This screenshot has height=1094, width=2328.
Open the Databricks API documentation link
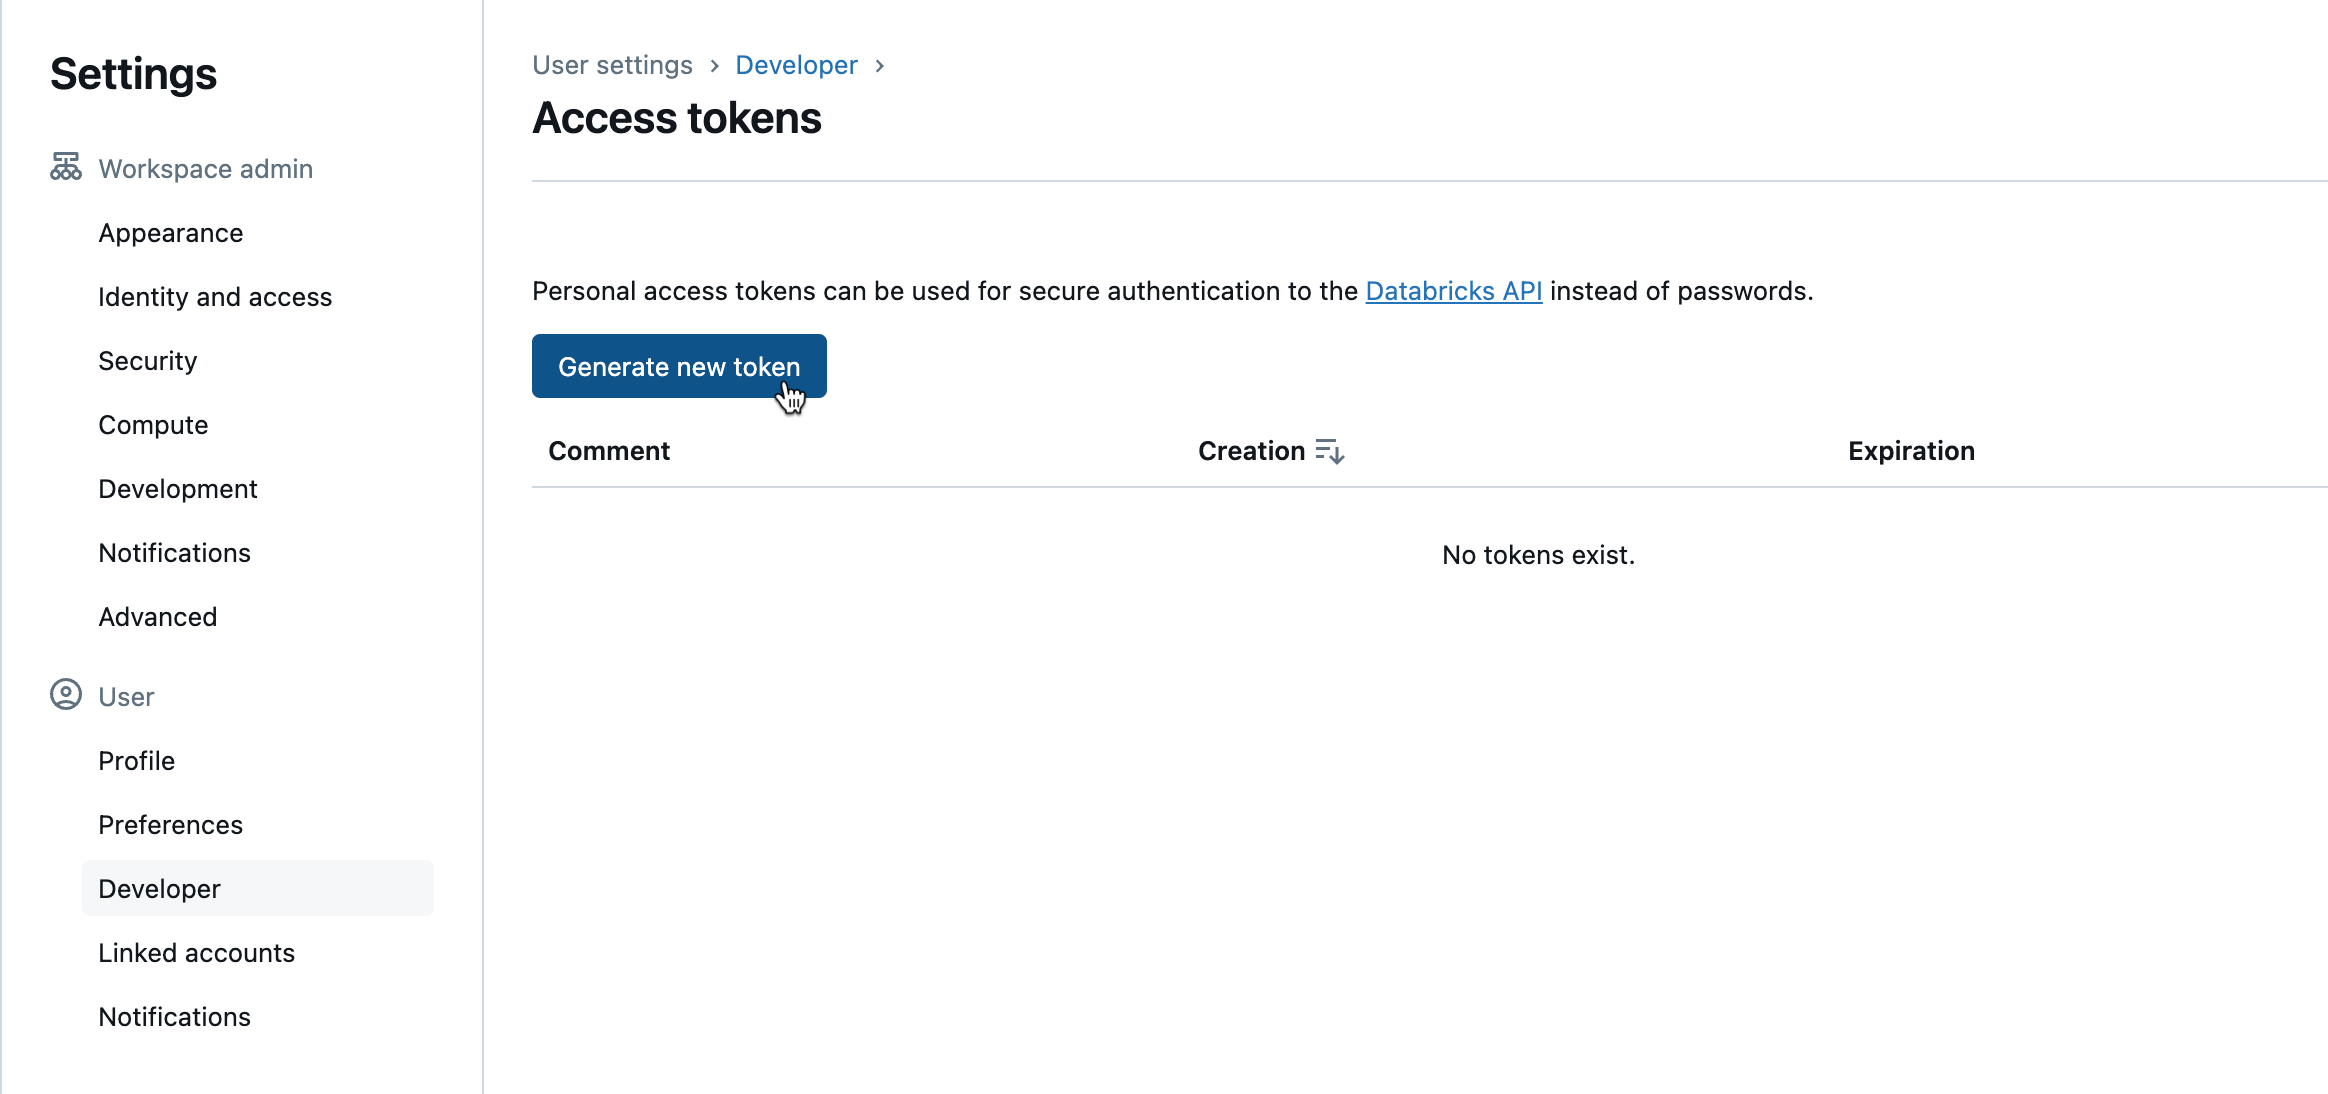[1454, 291]
